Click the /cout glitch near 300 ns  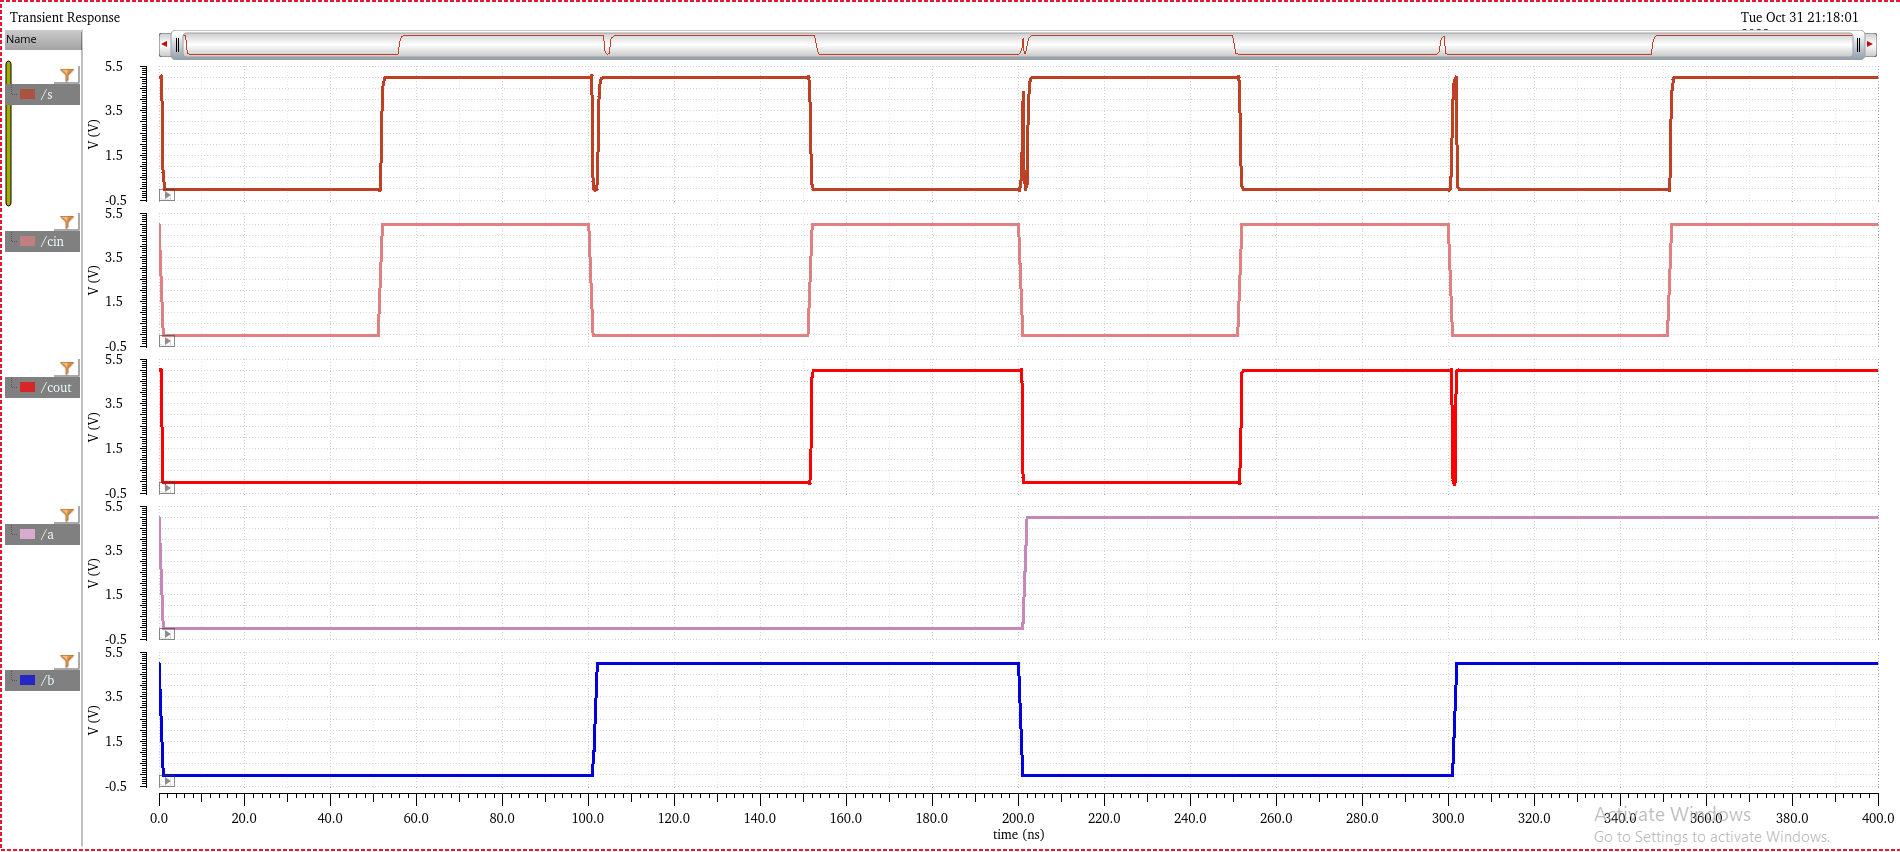coord(1453,427)
